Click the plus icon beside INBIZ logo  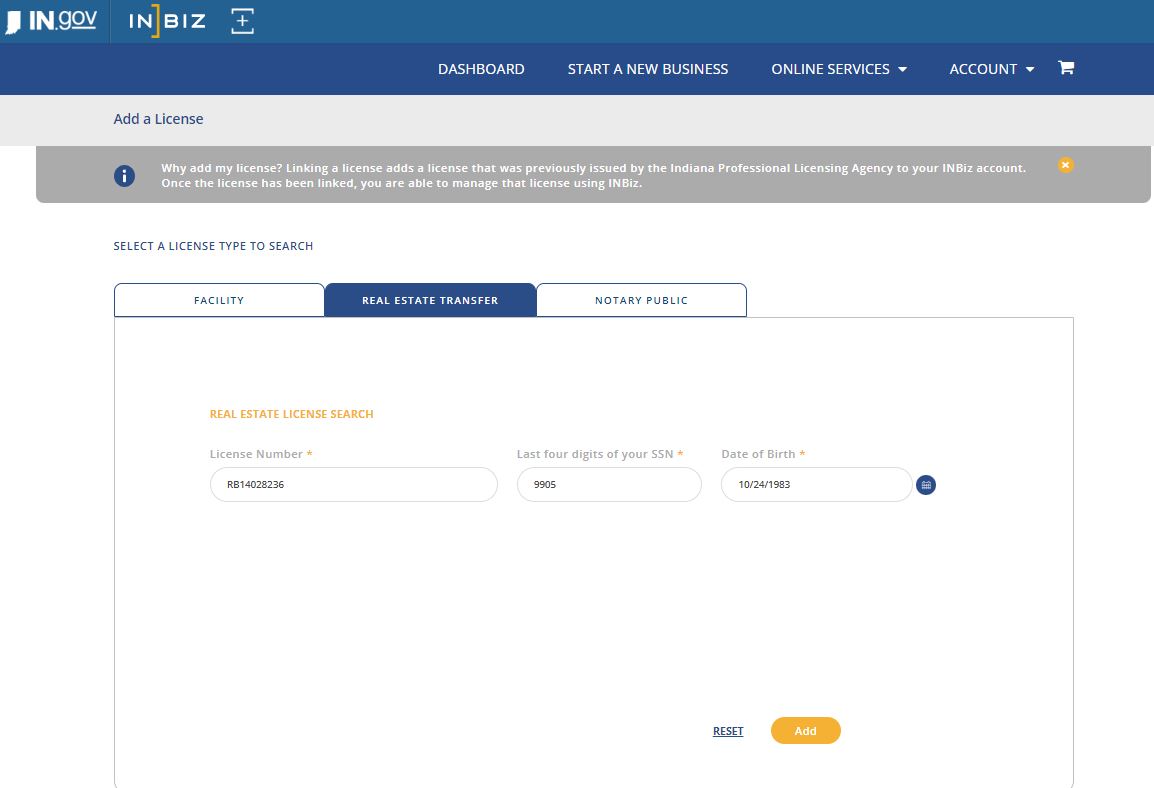[242, 21]
